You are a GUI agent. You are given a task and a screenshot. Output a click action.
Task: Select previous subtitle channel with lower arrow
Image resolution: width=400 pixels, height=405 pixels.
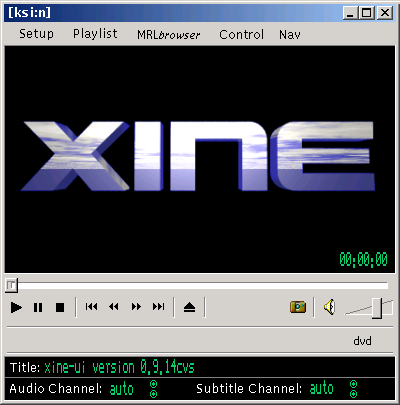[353, 394]
